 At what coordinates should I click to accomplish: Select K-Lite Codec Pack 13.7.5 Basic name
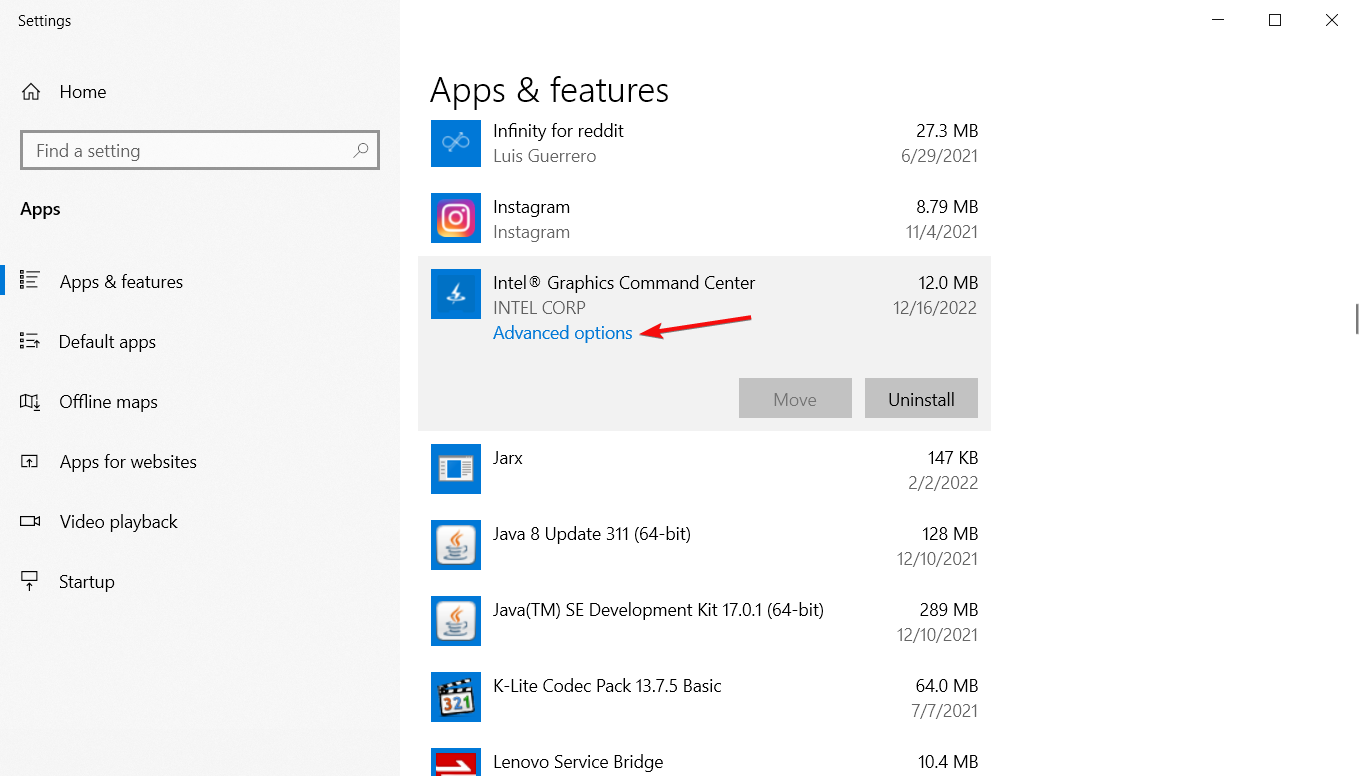pyautogui.click(x=607, y=686)
